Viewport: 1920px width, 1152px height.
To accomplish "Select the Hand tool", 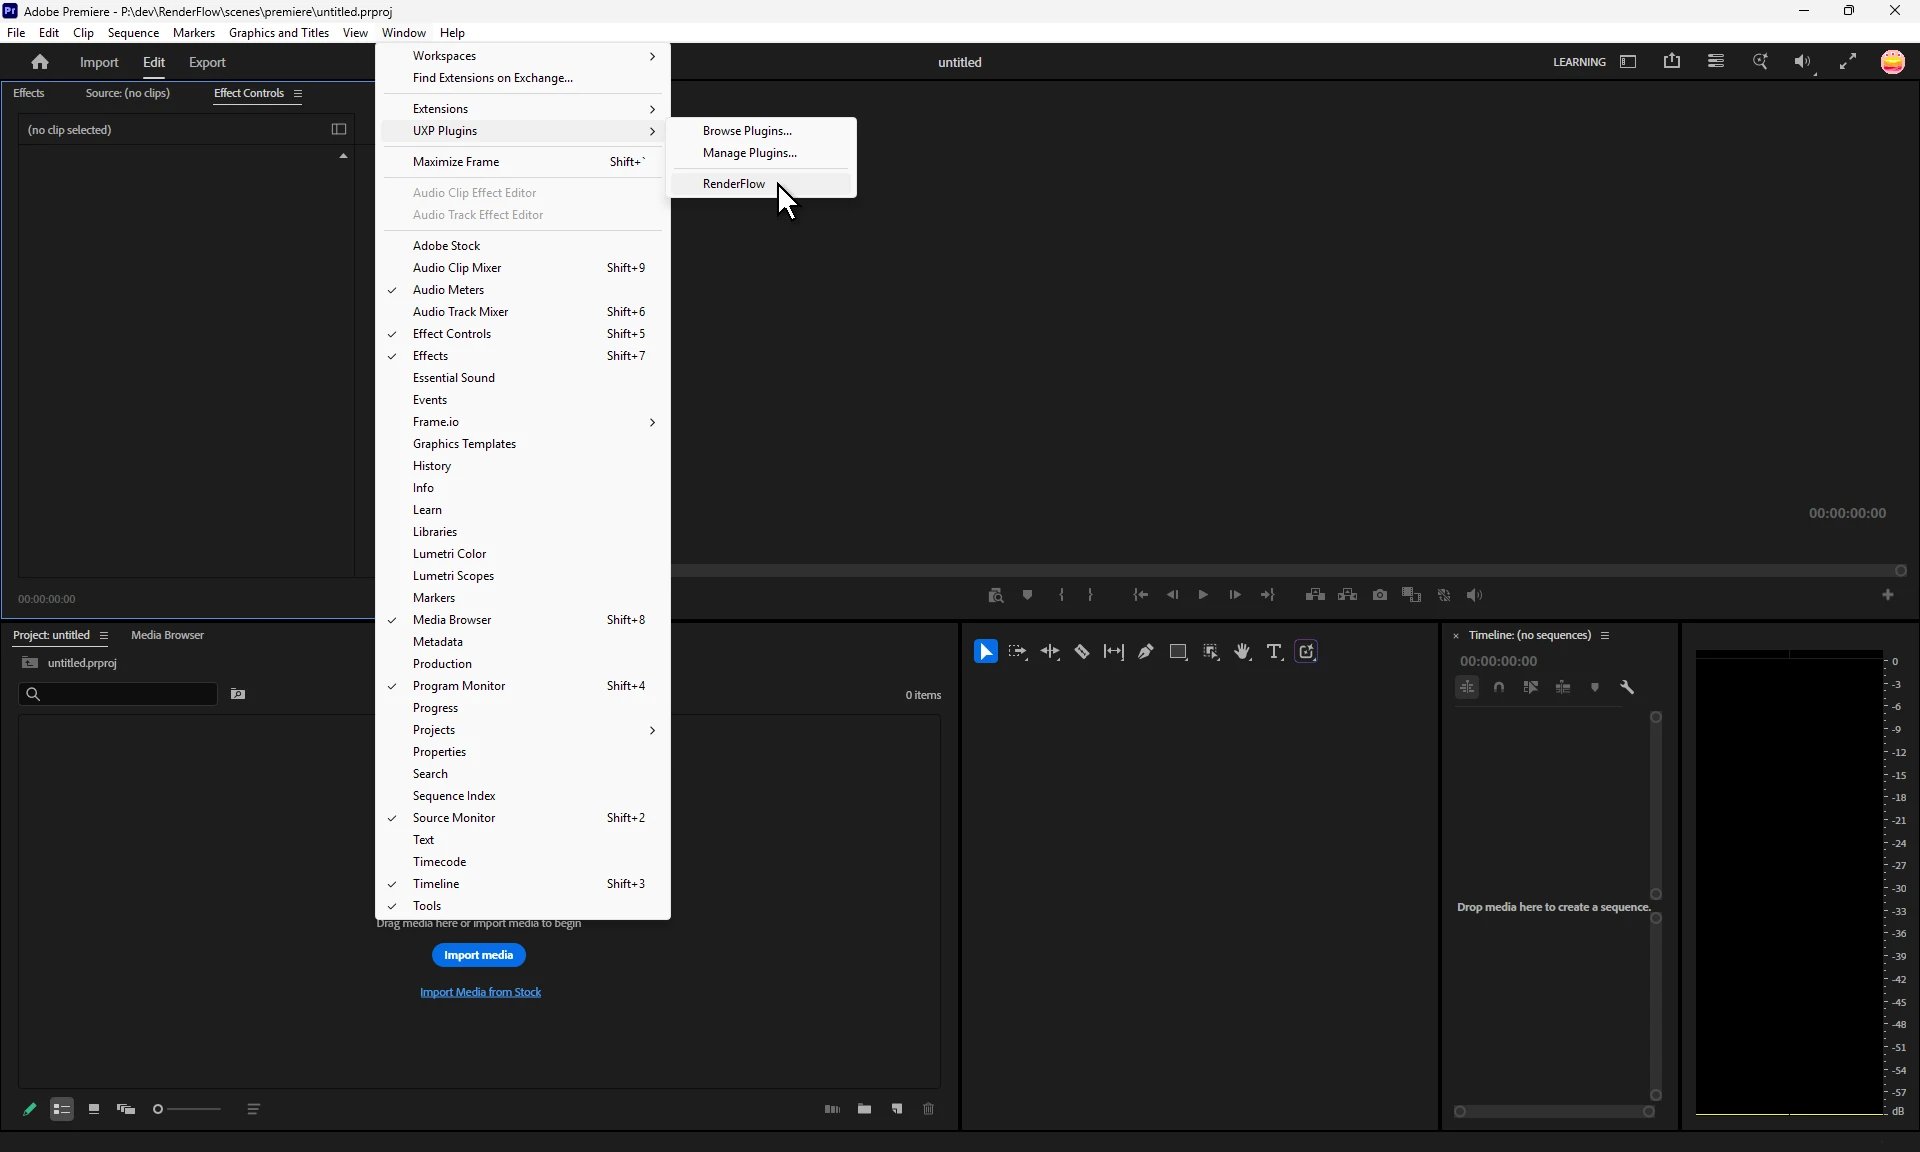I will click(1242, 652).
